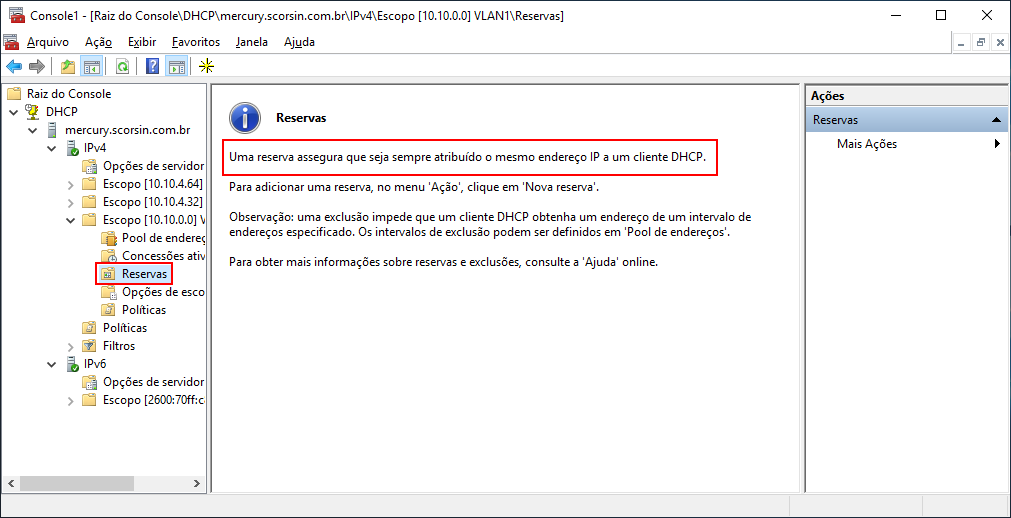The image size is (1011, 518).
Task: Close the inner MDI console window
Action: [x=1000, y=43]
